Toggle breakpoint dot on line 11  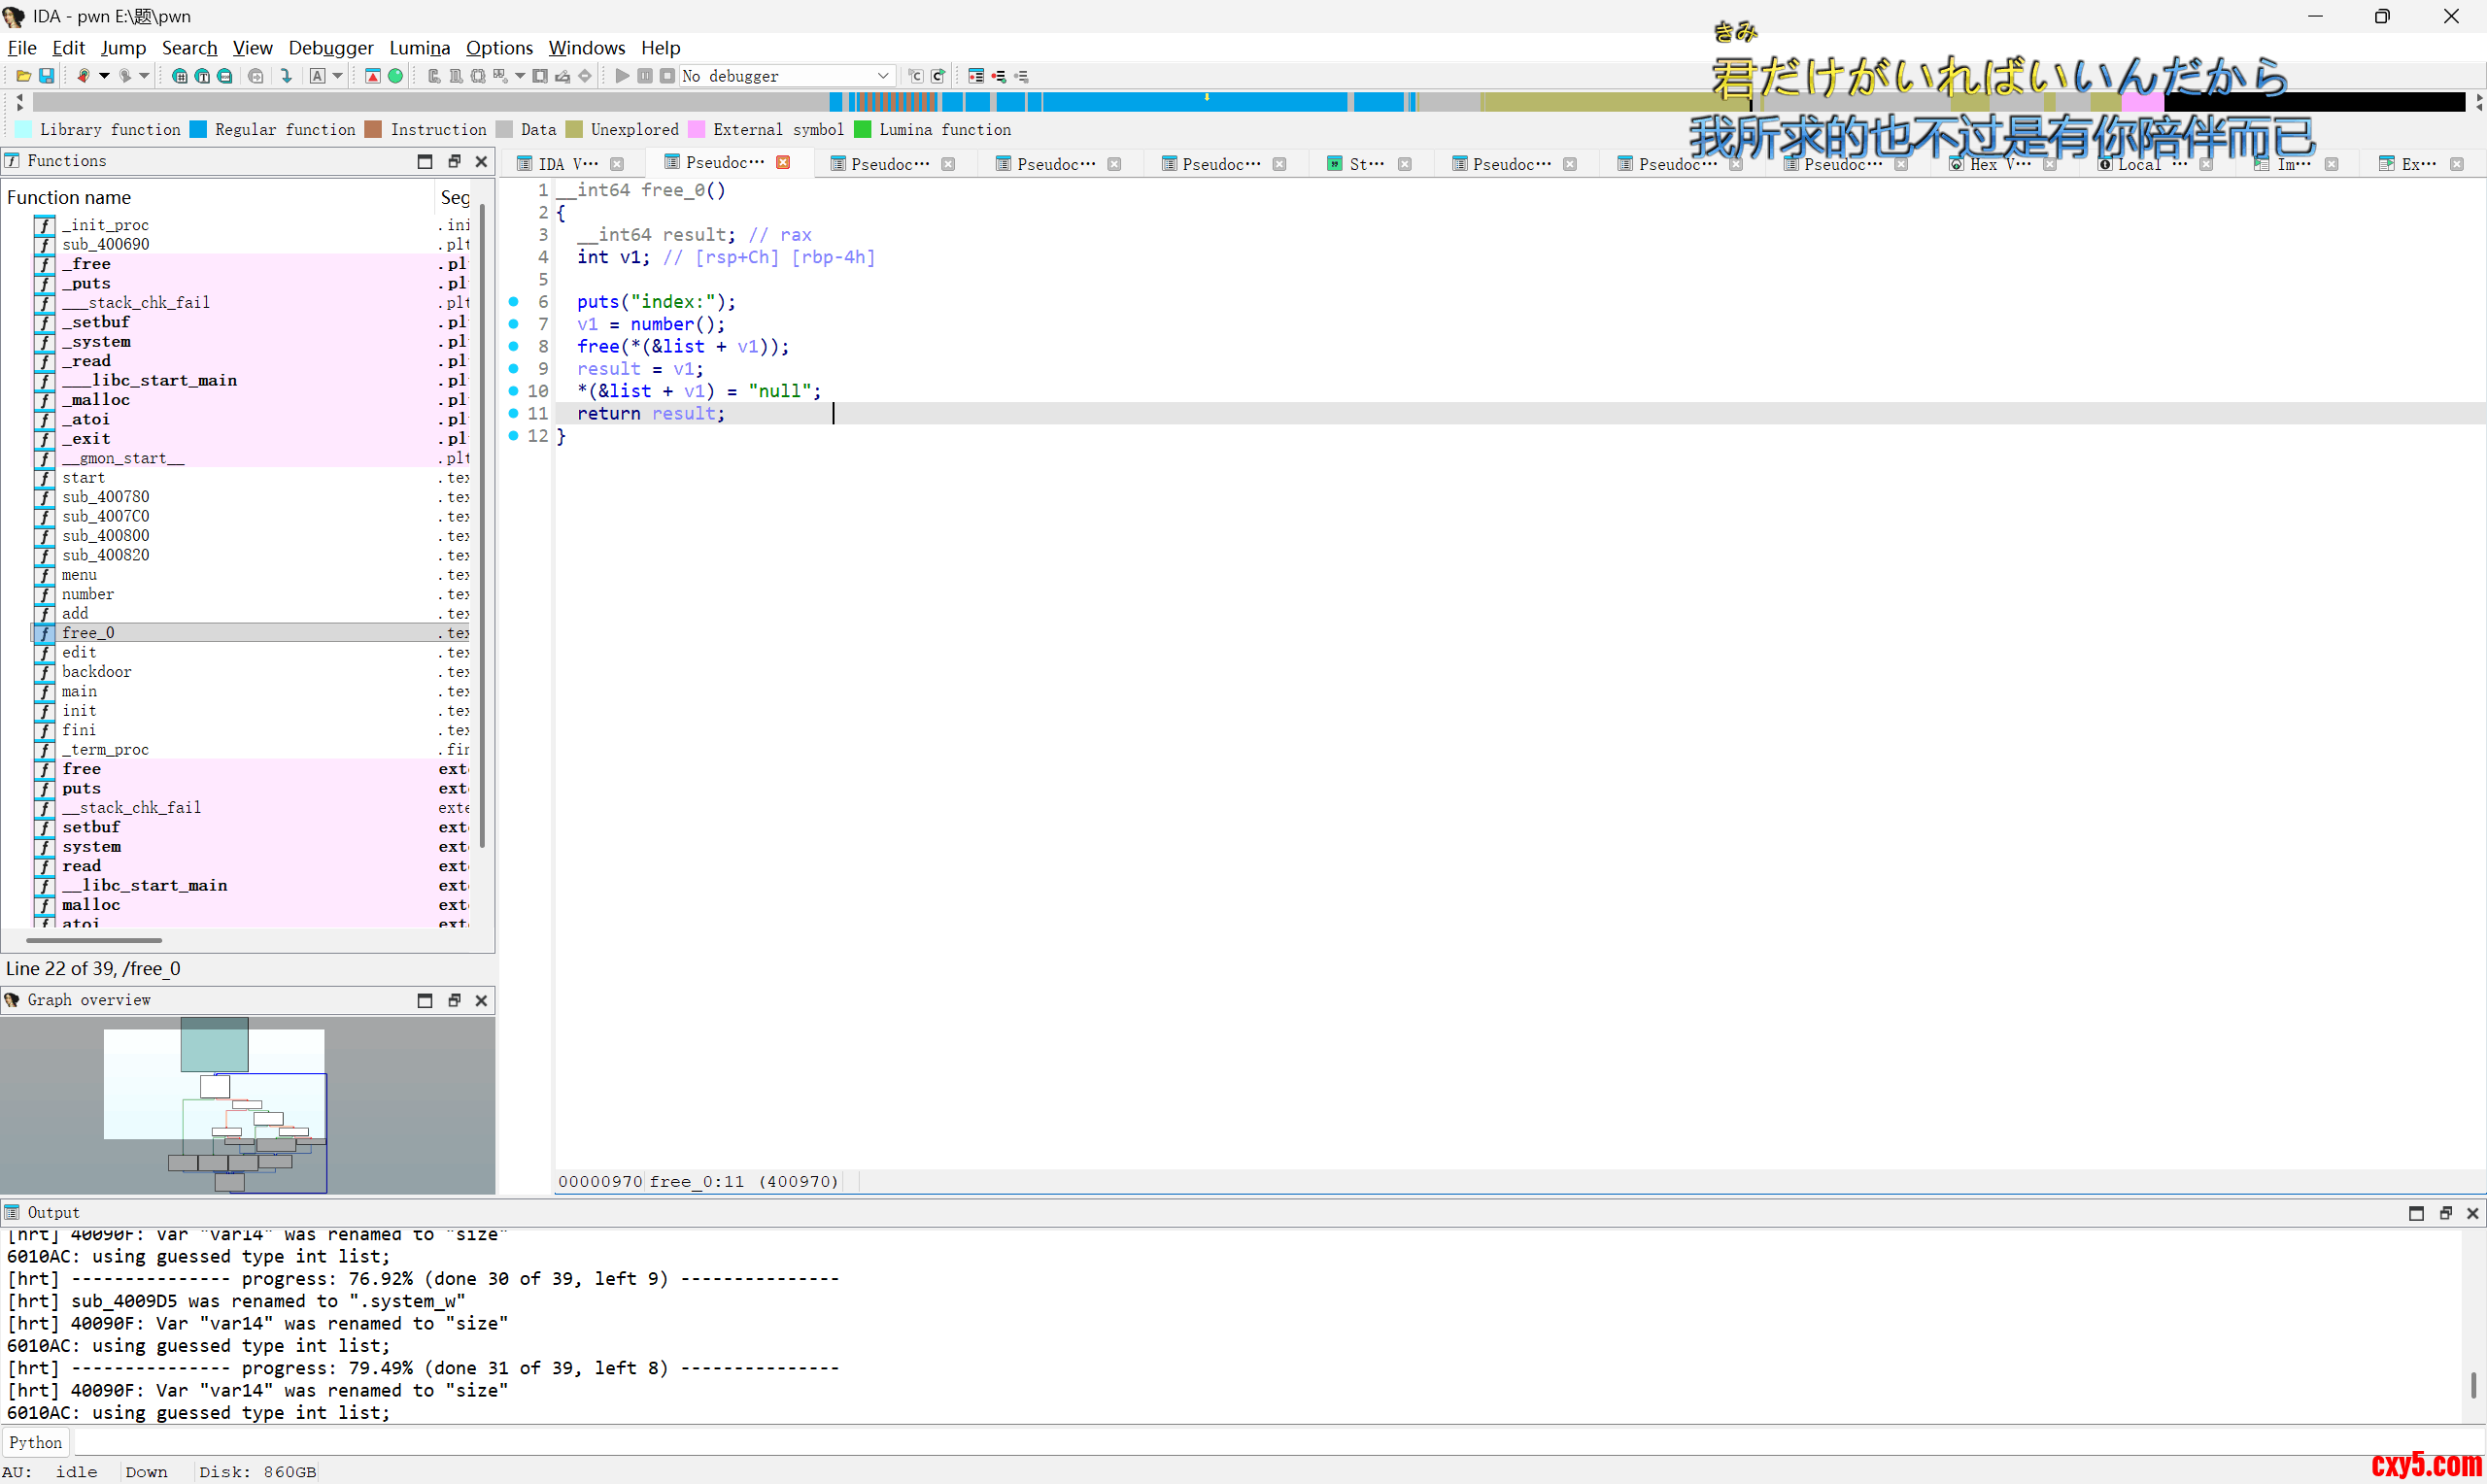coord(514,414)
